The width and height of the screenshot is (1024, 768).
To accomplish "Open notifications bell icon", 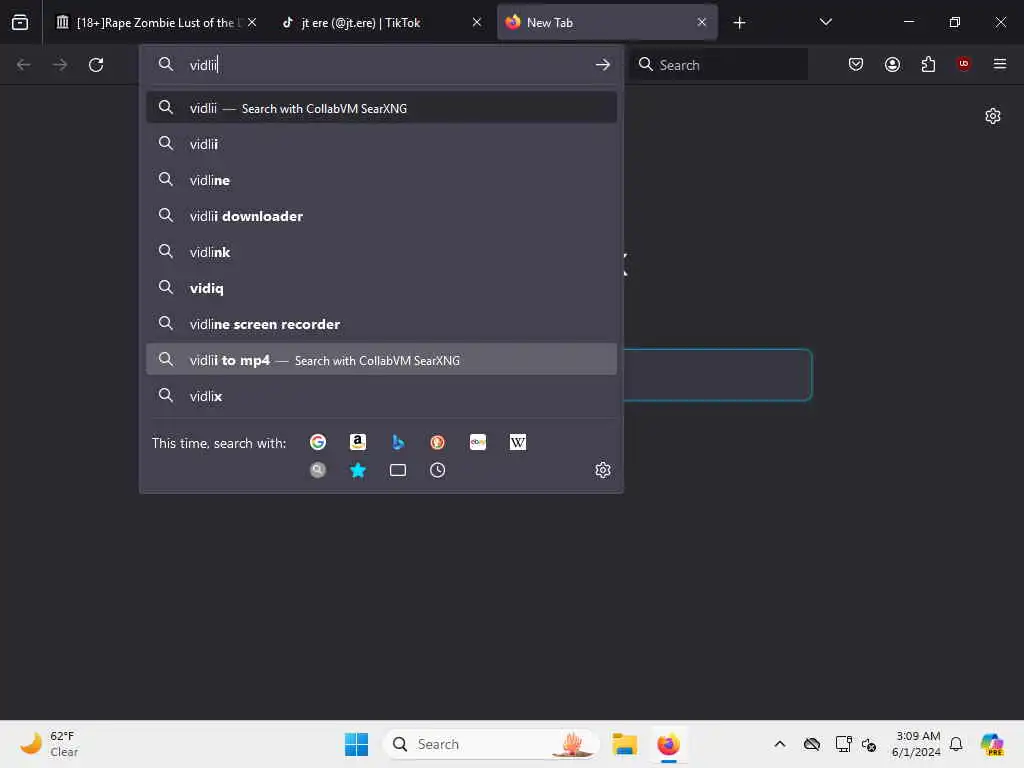I will tap(956, 744).
